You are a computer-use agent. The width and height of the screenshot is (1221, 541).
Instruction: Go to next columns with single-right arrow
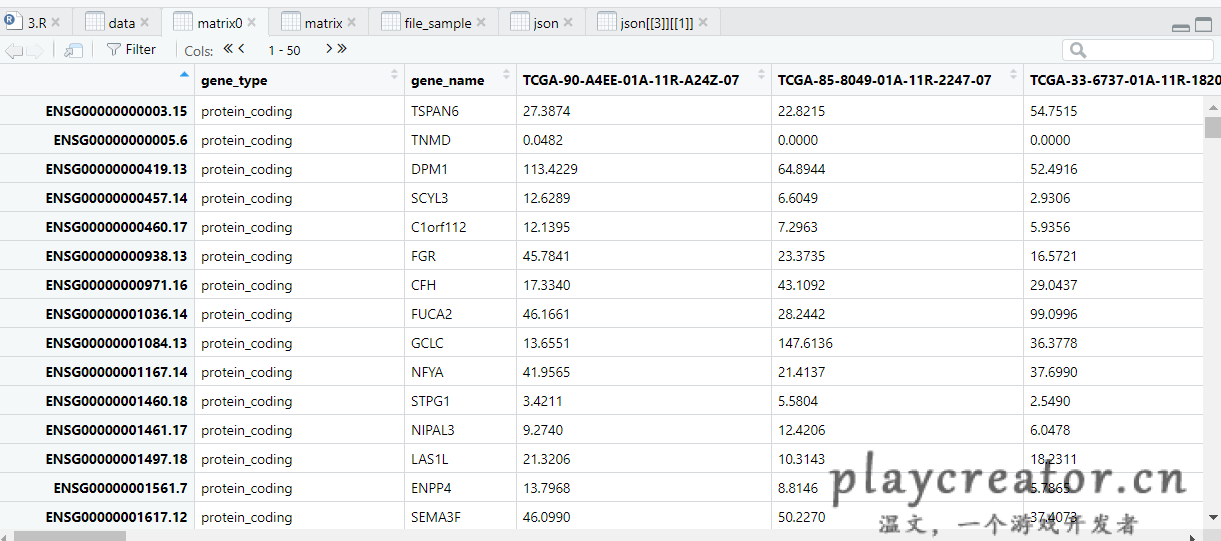(x=328, y=49)
